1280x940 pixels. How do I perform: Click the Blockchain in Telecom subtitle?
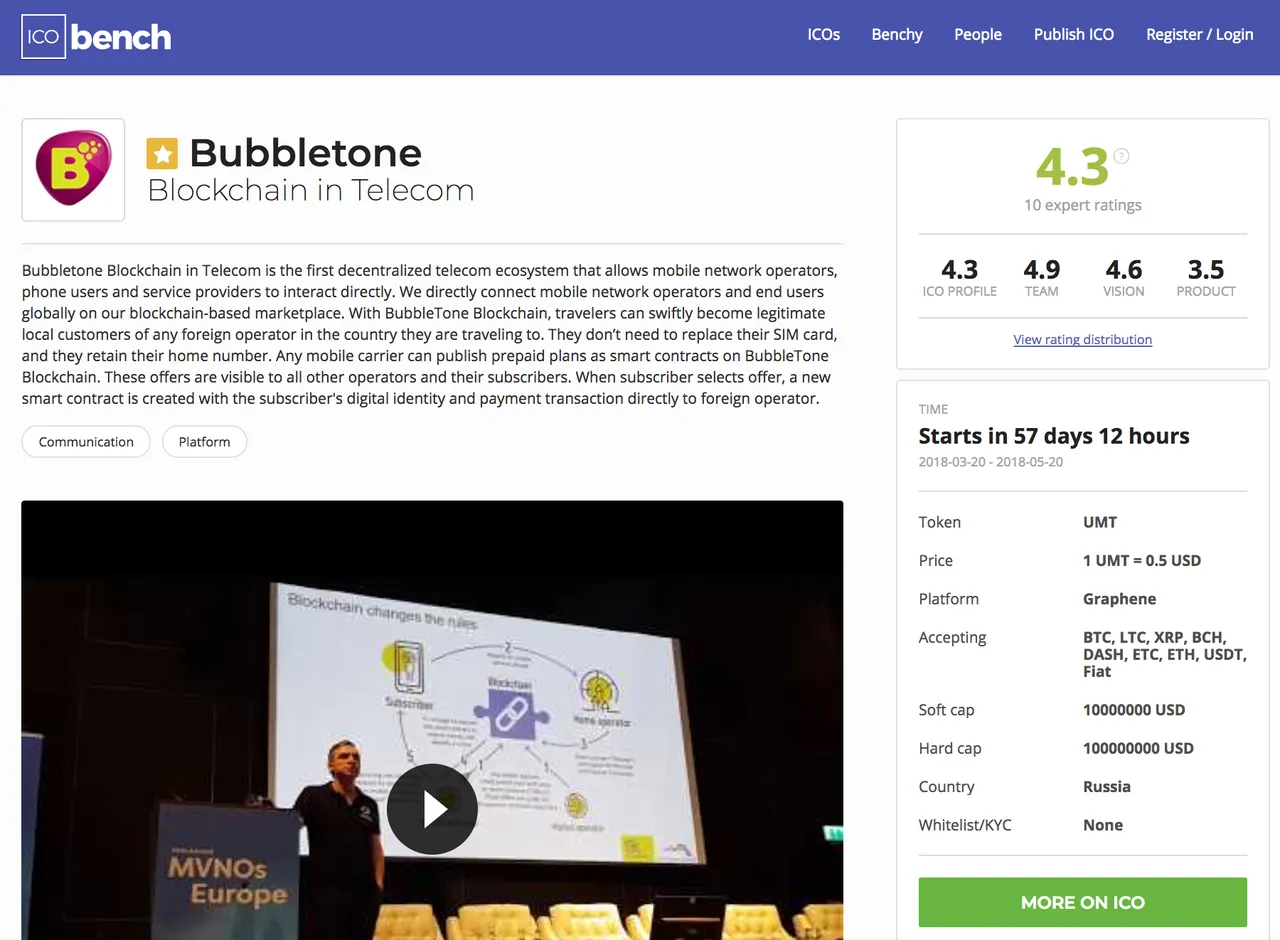pyautogui.click(x=311, y=190)
